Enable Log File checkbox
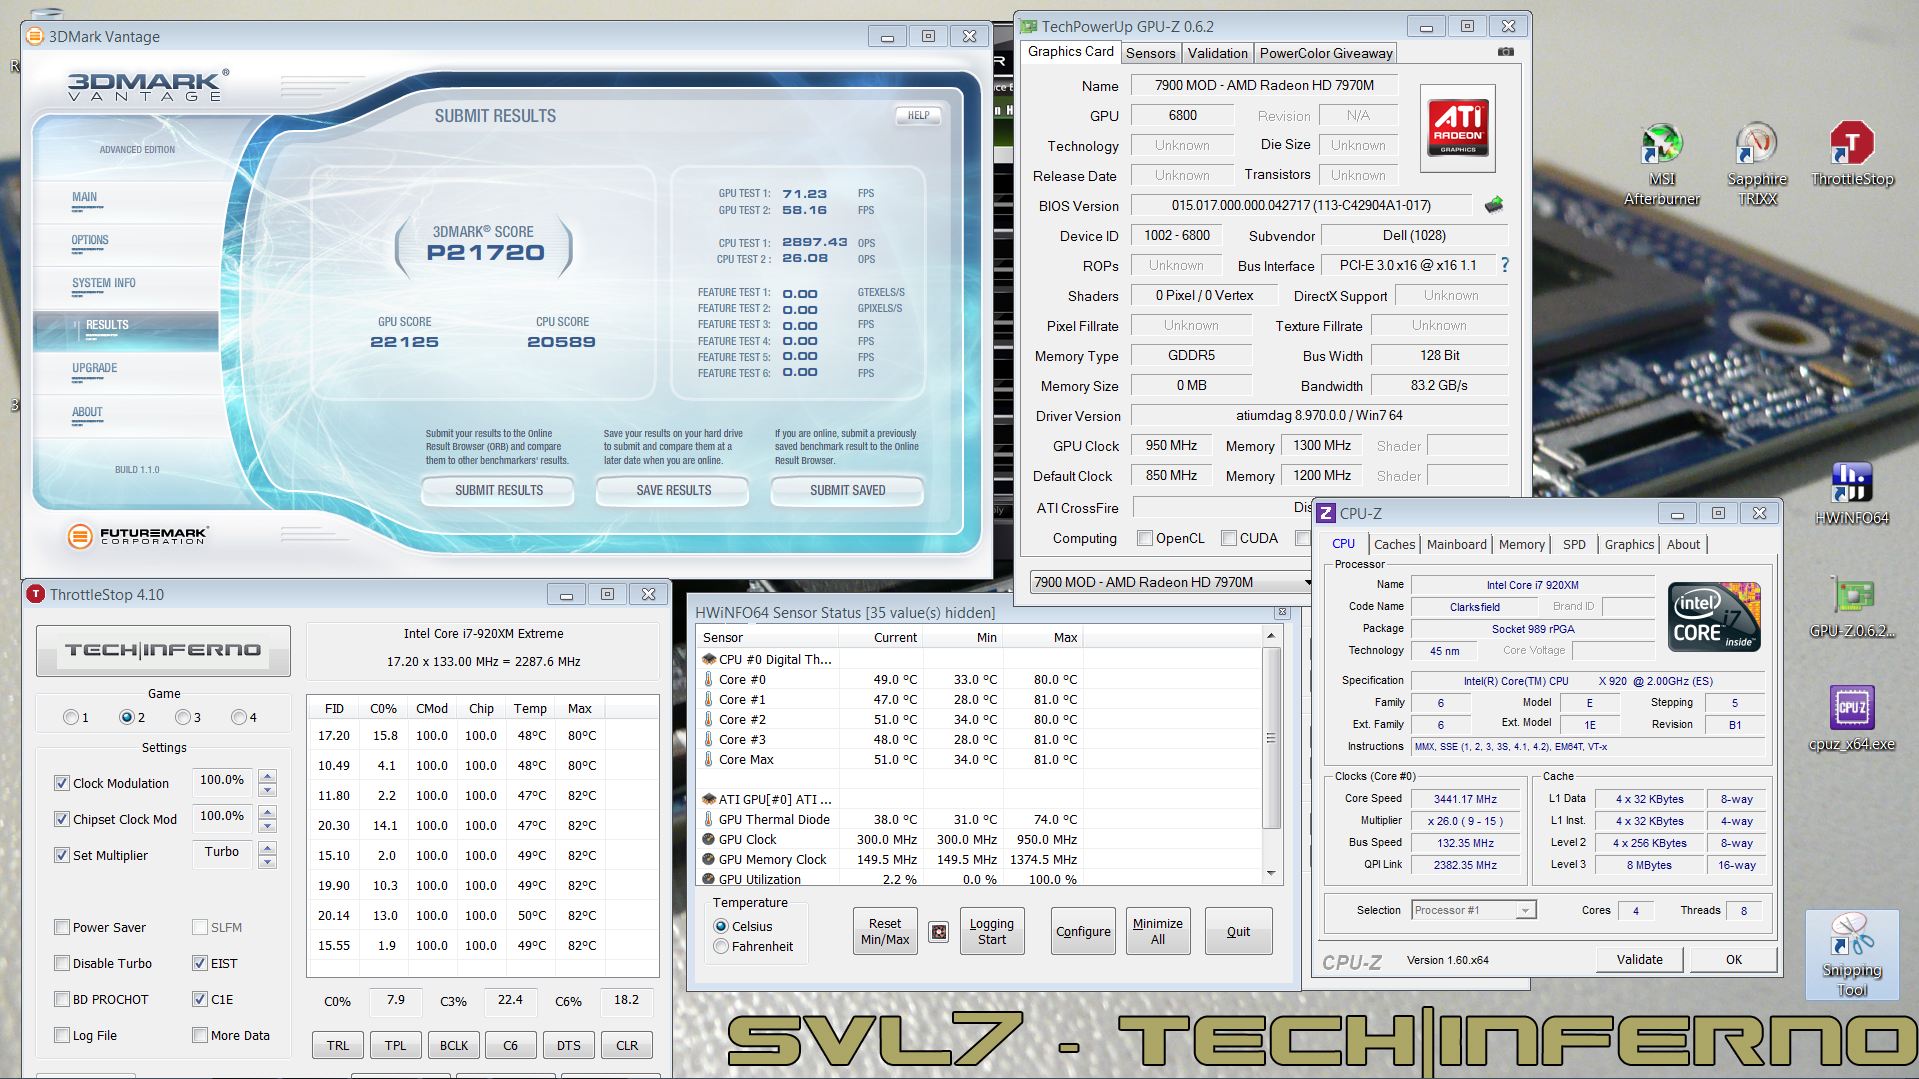This screenshot has height=1079, width=1919. point(62,1035)
